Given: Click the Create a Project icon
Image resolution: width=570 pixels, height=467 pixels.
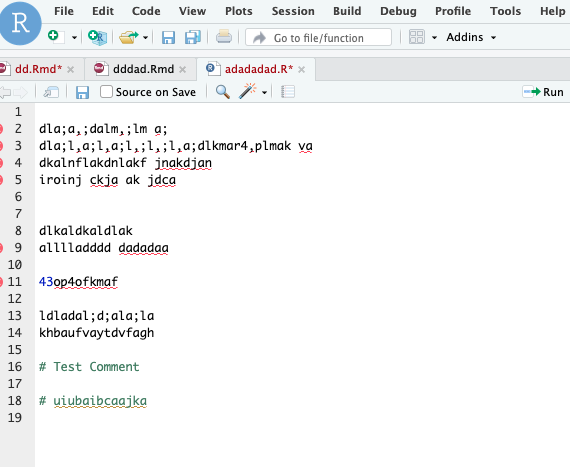Looking at the screenshot, I should pos(97,37).
